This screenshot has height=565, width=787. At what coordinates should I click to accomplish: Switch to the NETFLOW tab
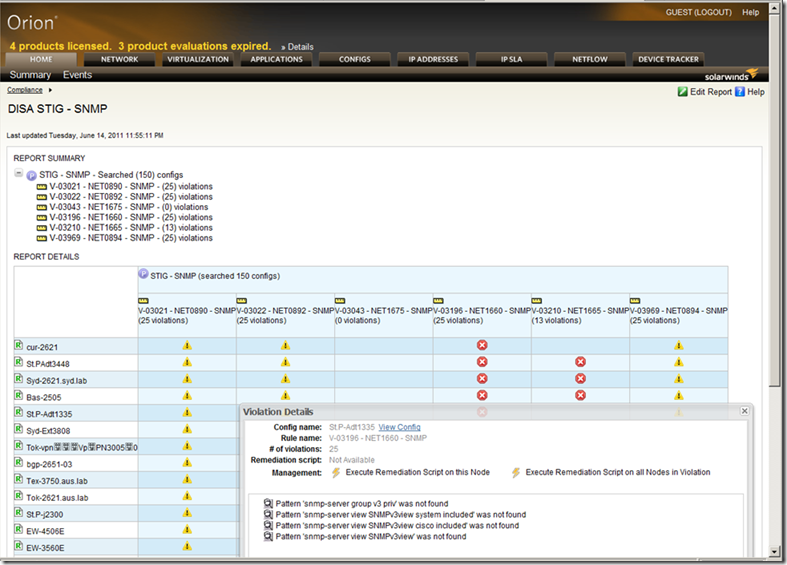[590, 59]
